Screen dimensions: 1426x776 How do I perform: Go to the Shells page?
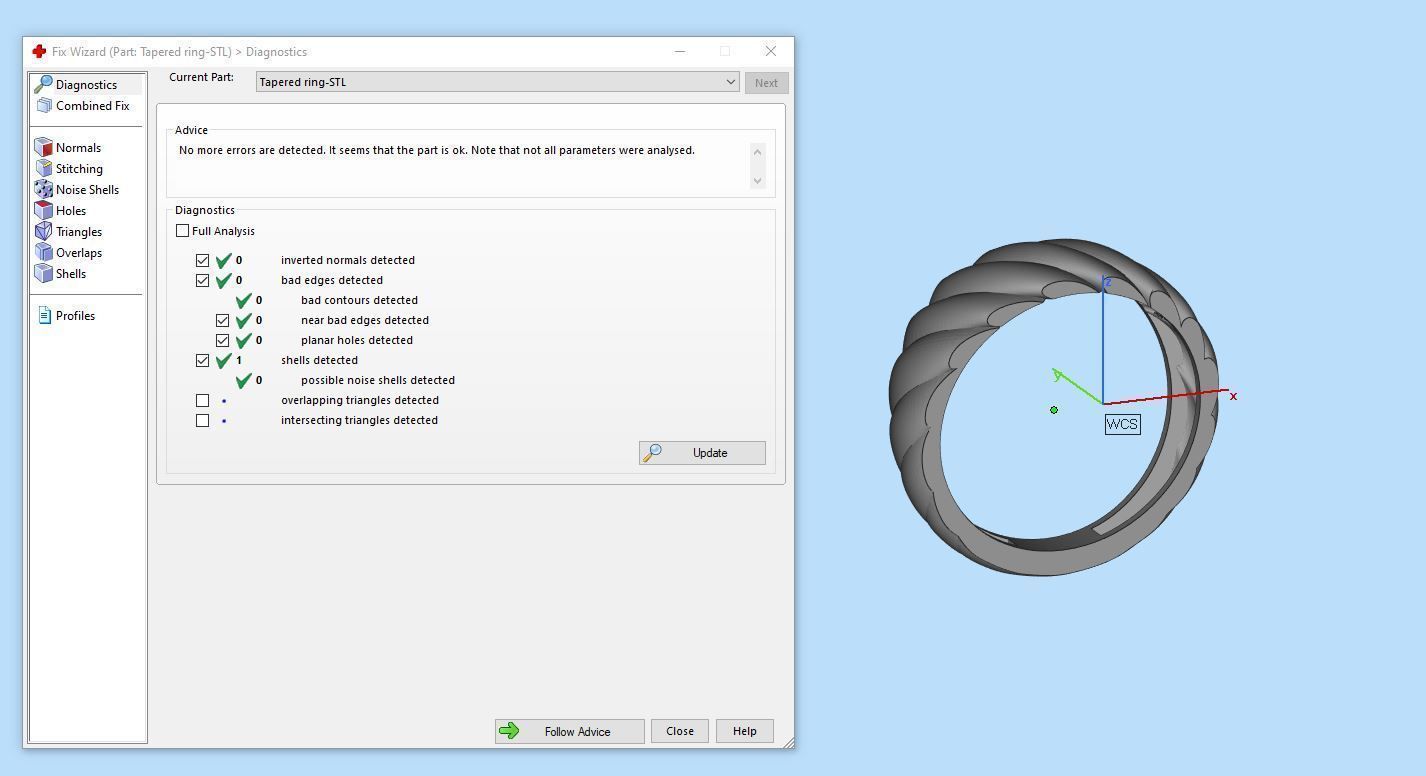click(x=71, y=274)
